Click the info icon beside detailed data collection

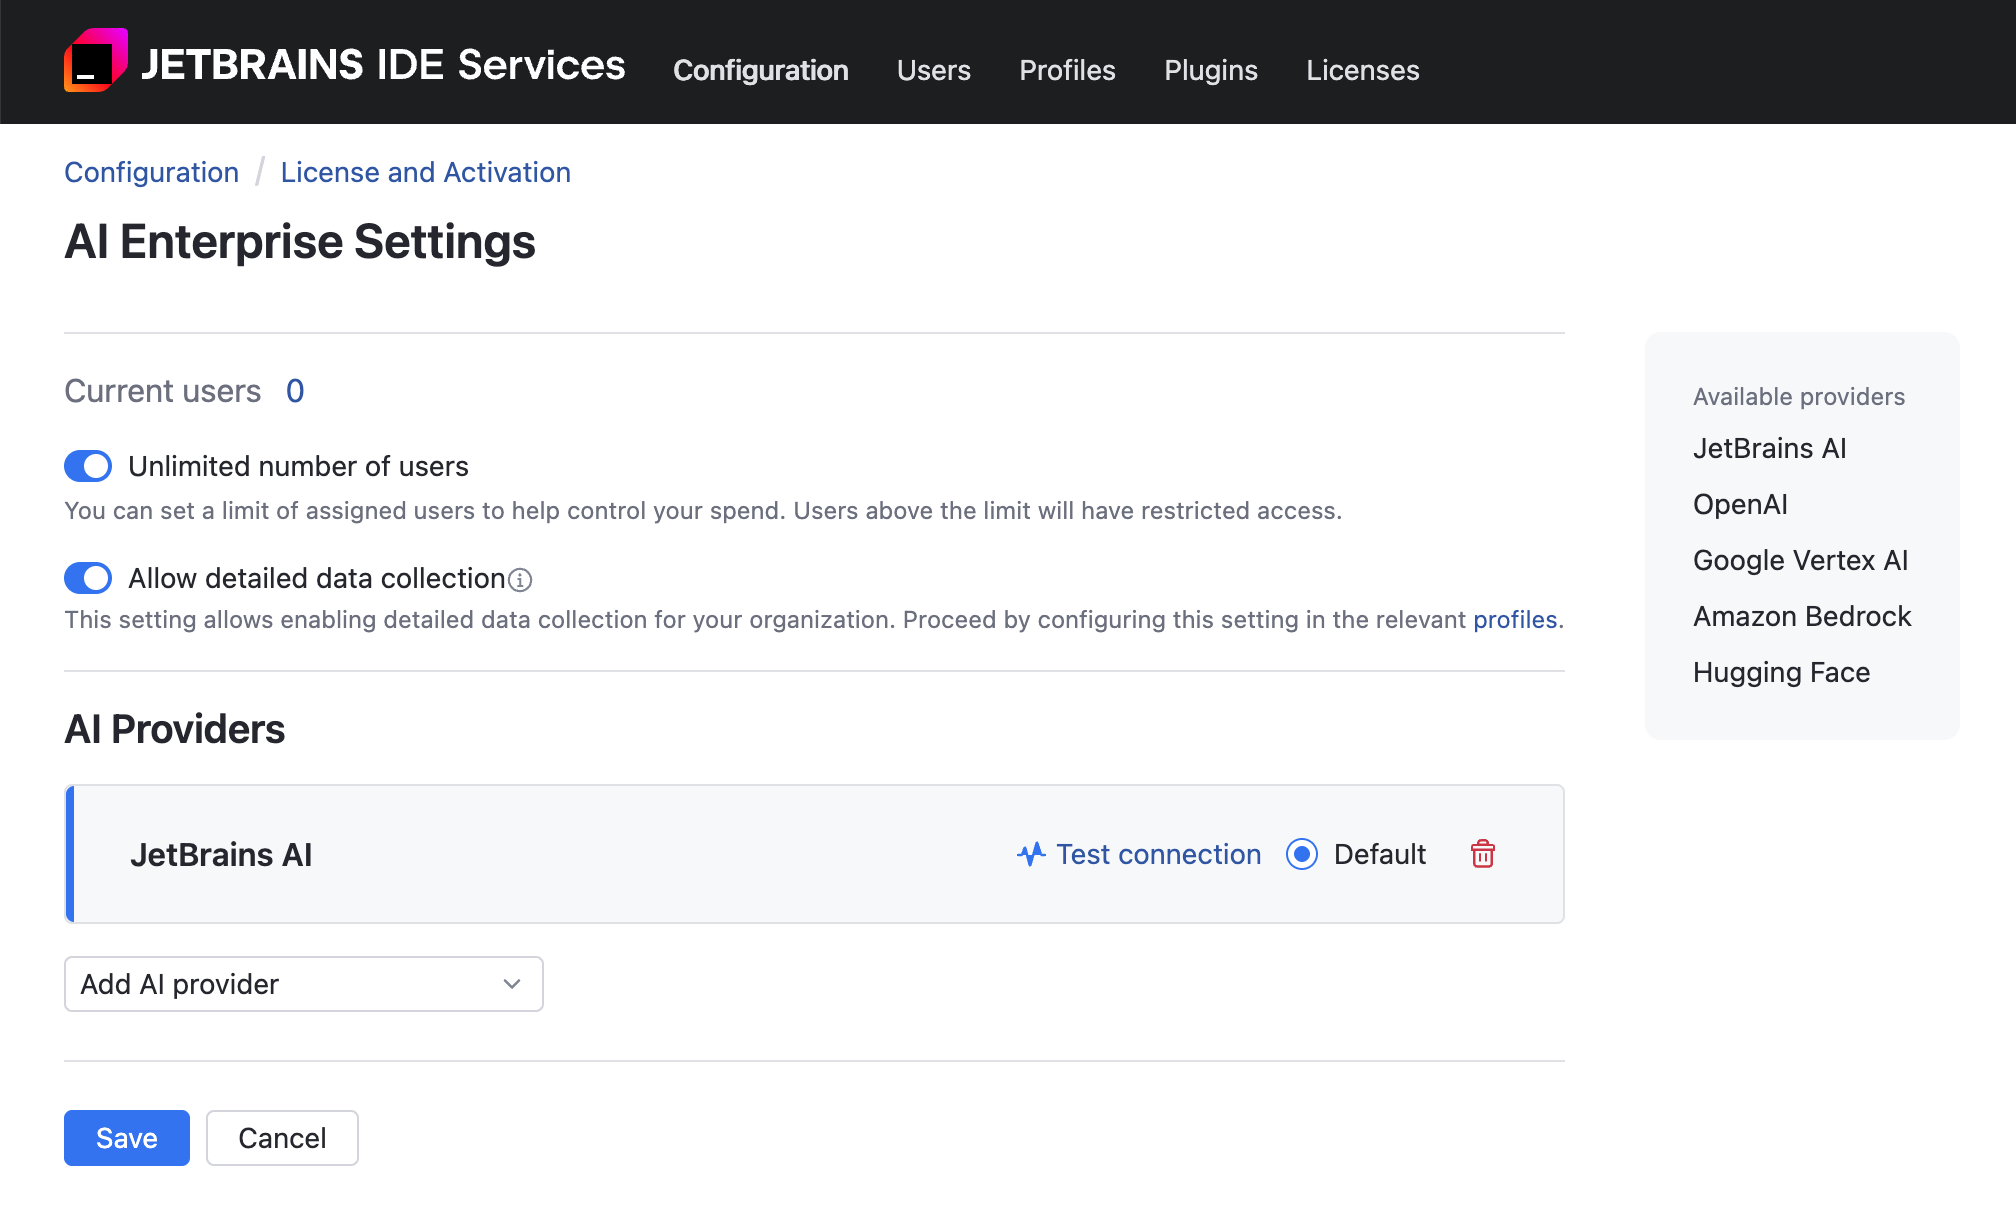pos(521,580)
